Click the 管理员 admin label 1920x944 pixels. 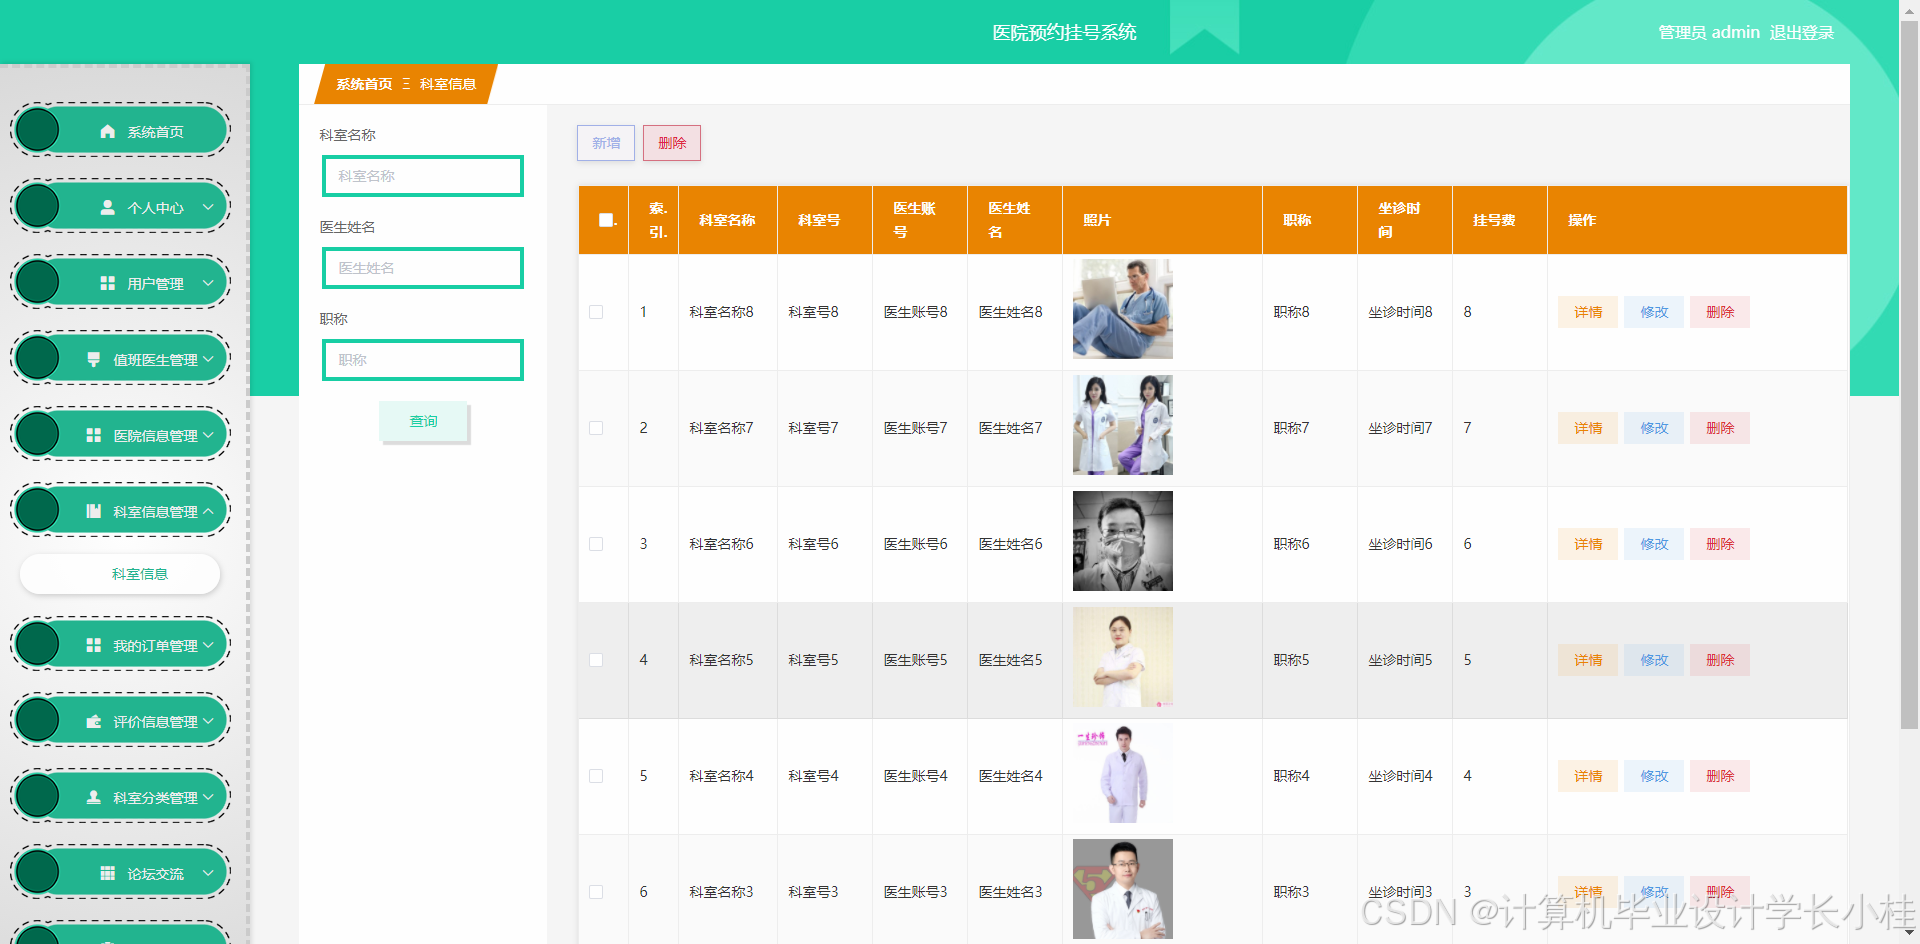point(1709,32)
